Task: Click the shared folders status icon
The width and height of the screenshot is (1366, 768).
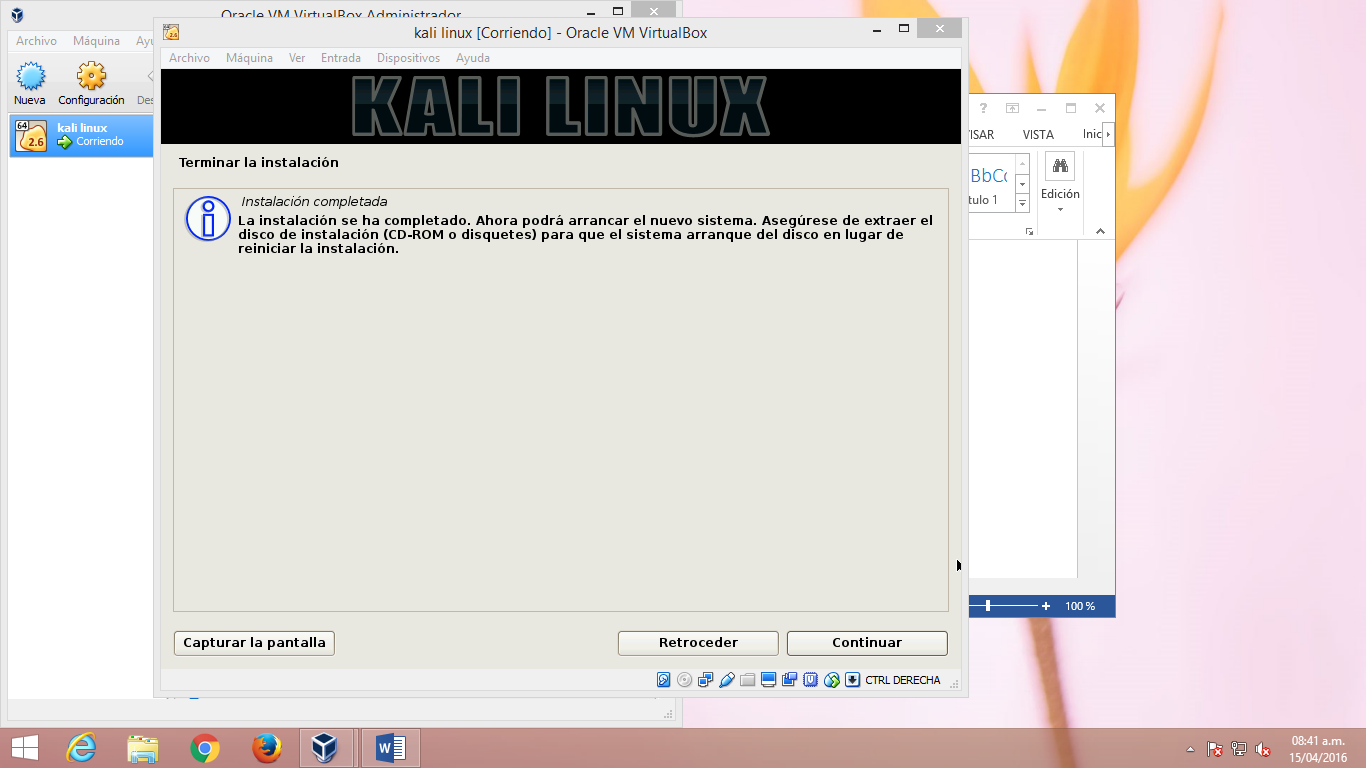Action: (x=746, y=679)
